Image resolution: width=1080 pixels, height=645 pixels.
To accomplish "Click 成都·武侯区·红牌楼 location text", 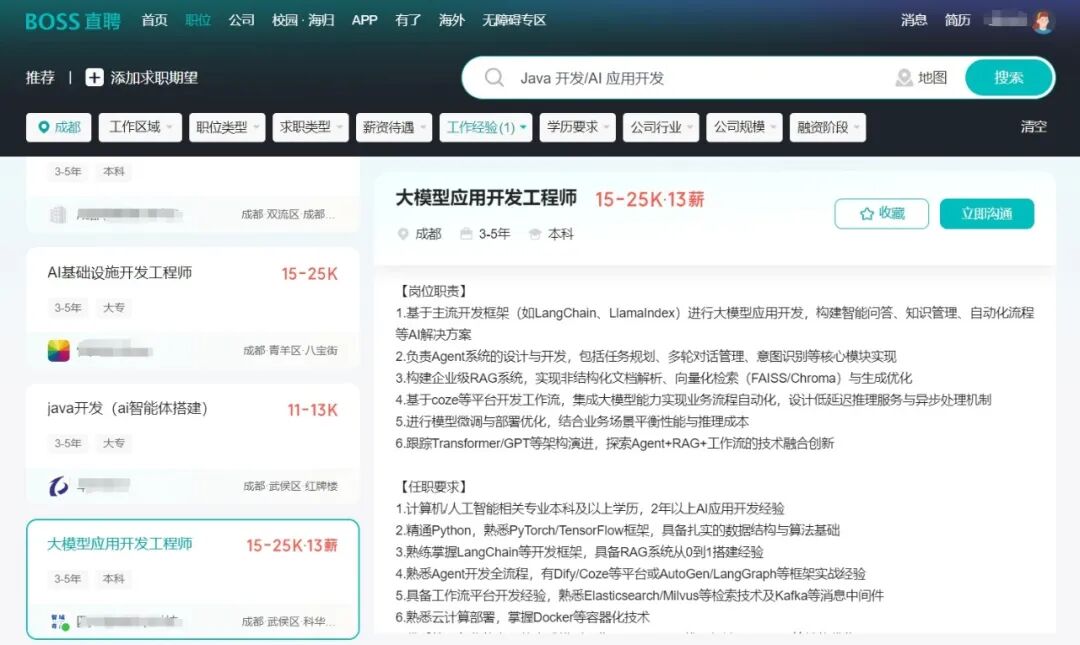I will [290, 486].
